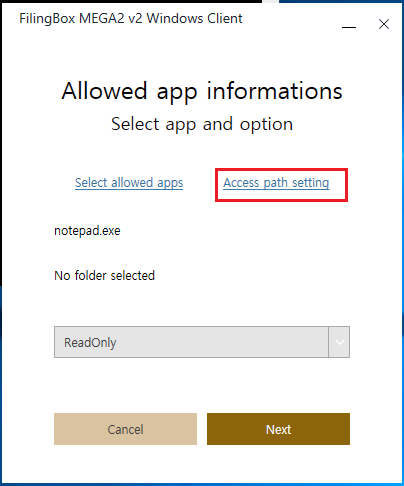This screenshot has width=404, height=486.
Task: Set the folder path via the red-boxed link
Action: click(276, 183)
